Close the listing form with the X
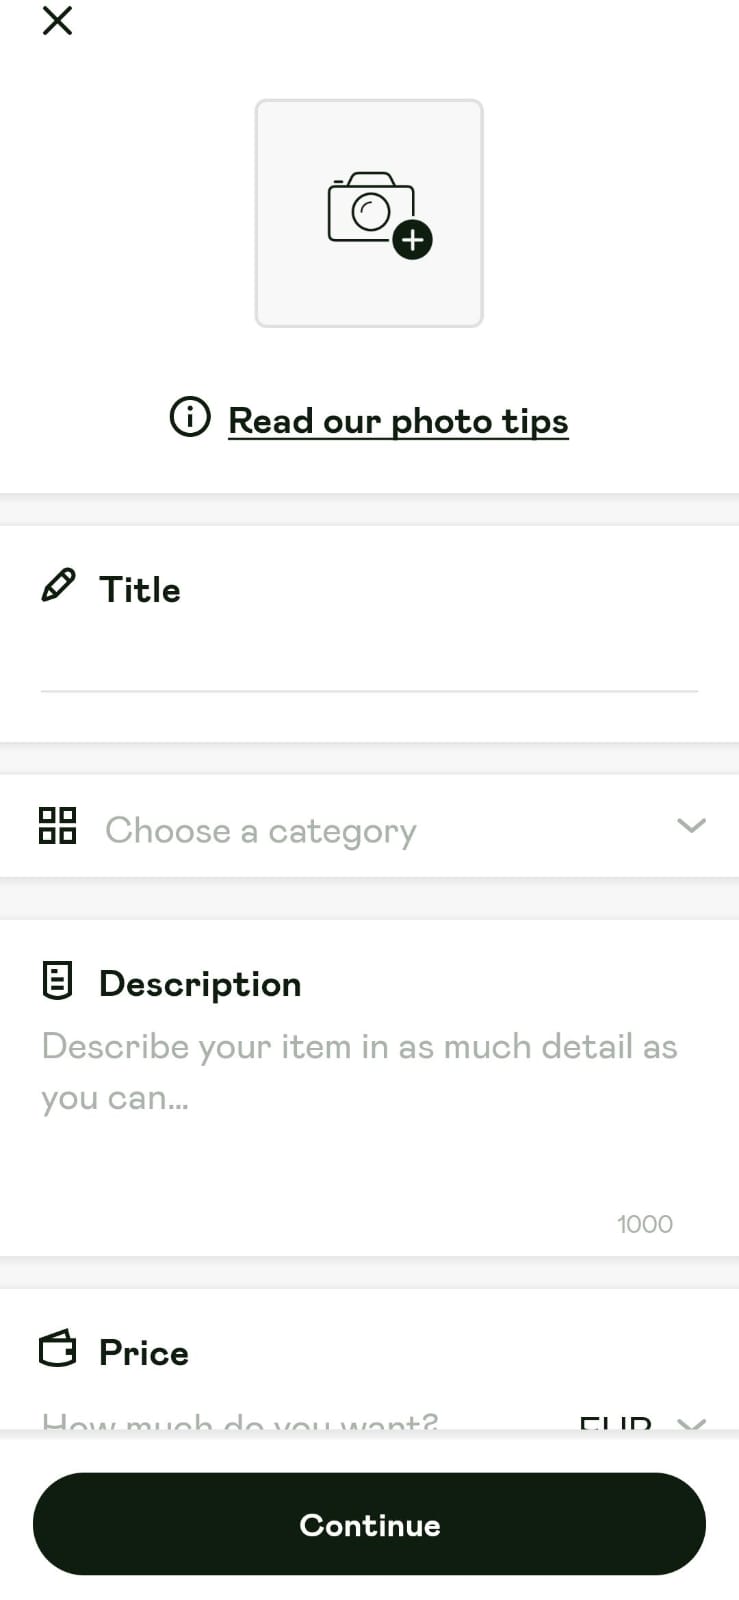Image resolution: width=739 pixels, height=1600 pixels. pos(57,21)
